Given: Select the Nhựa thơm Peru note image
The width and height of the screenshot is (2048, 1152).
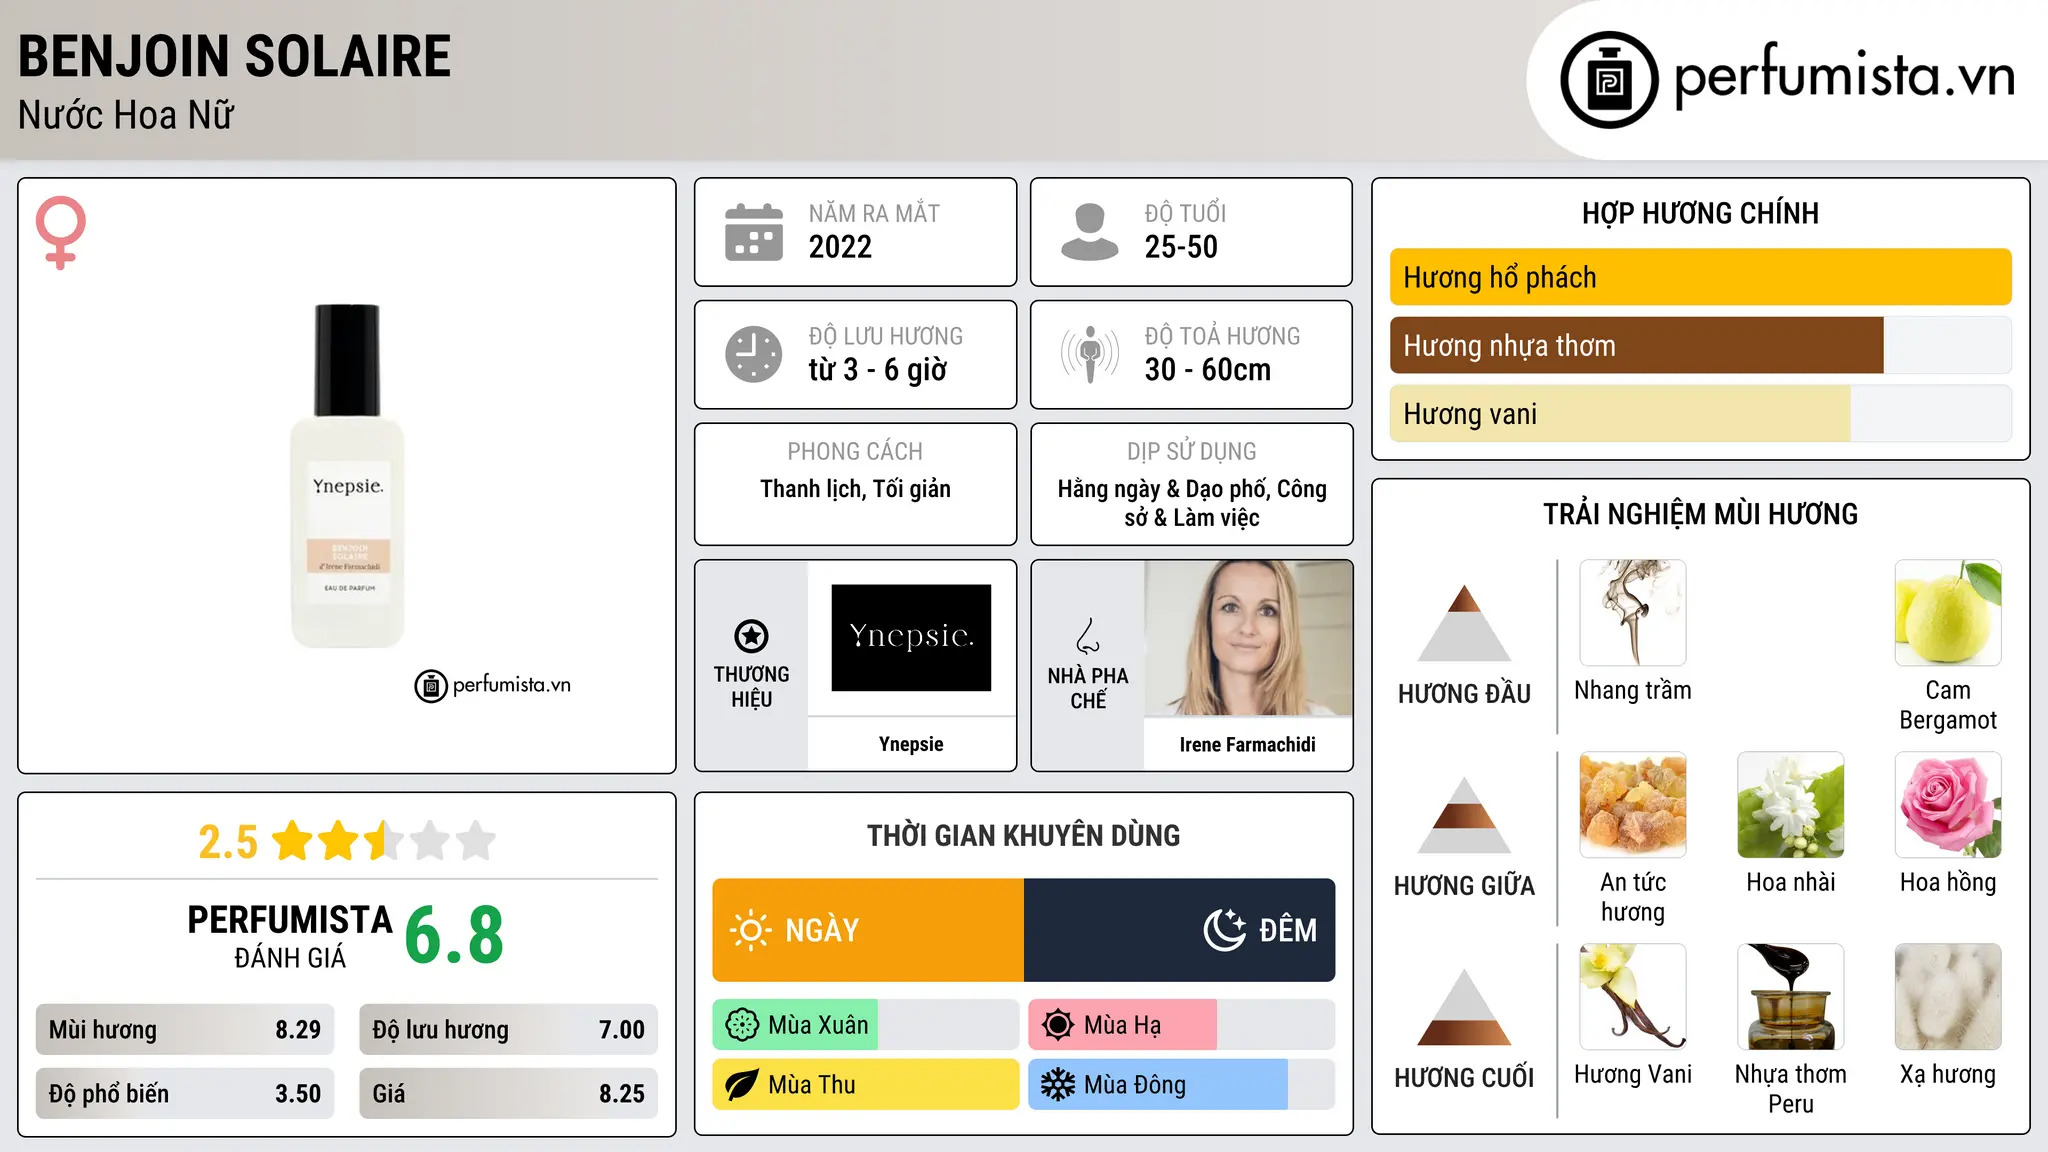Looking at the screenshot, I should click(1791, 997).
